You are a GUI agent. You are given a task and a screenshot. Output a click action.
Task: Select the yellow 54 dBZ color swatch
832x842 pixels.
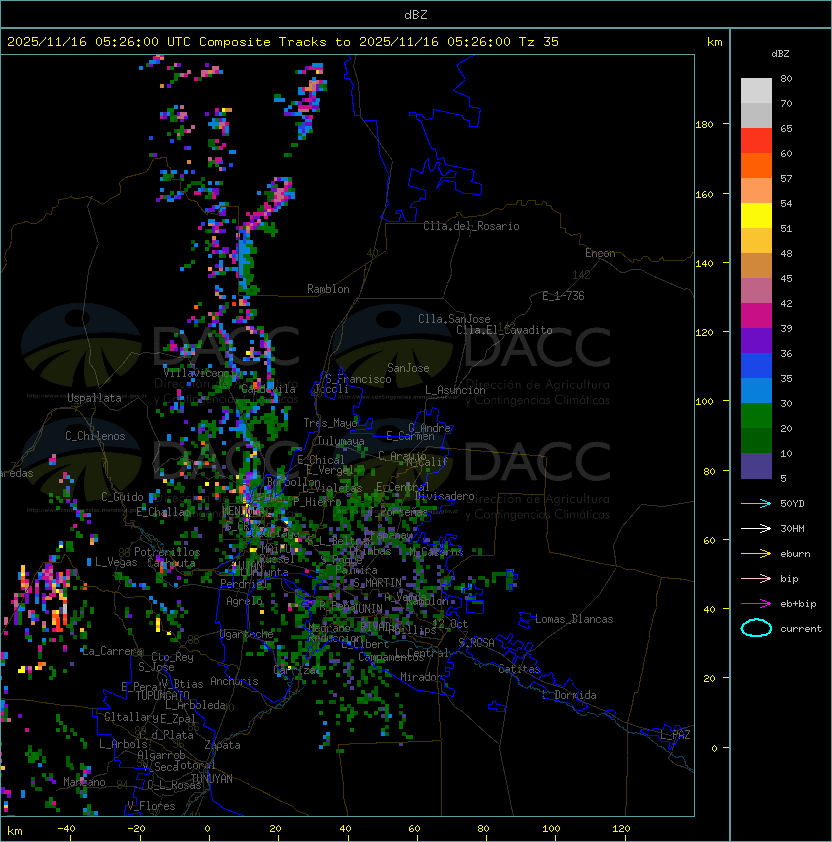(756, 215)
